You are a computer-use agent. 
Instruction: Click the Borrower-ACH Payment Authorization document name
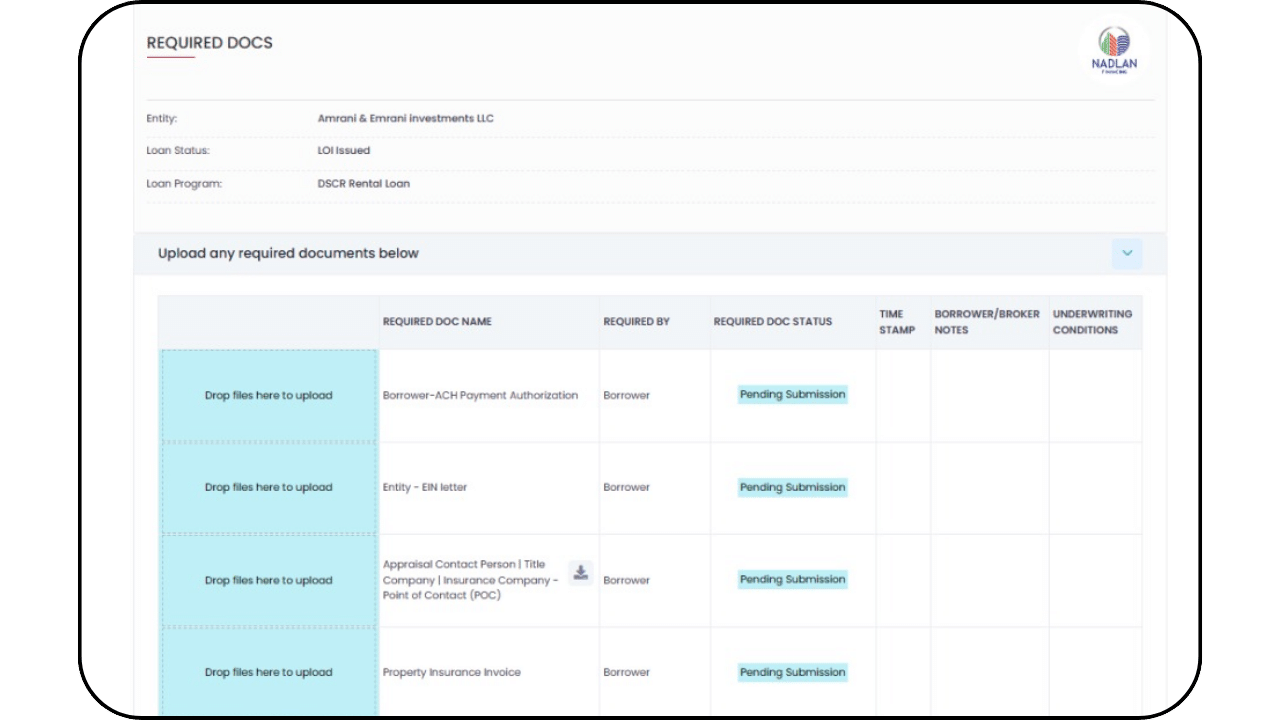tap(480, 395)
